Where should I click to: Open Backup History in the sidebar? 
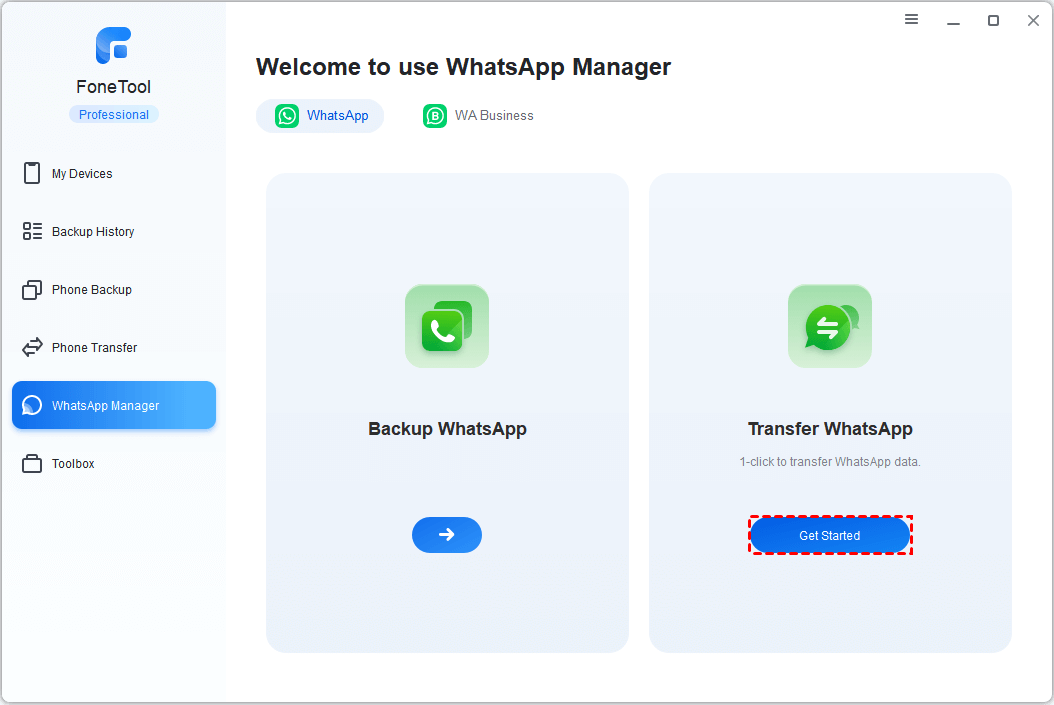pos(92,232)
